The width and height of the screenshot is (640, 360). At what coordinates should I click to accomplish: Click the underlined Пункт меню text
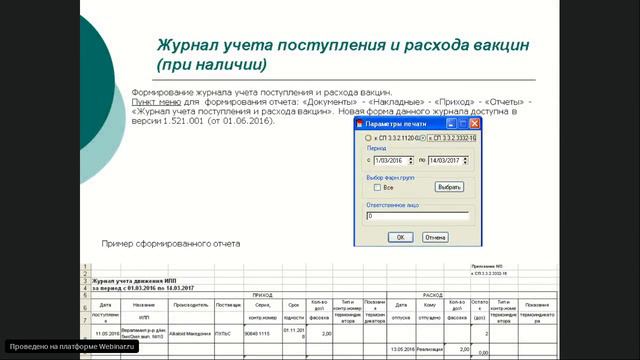tap(156, 102)
